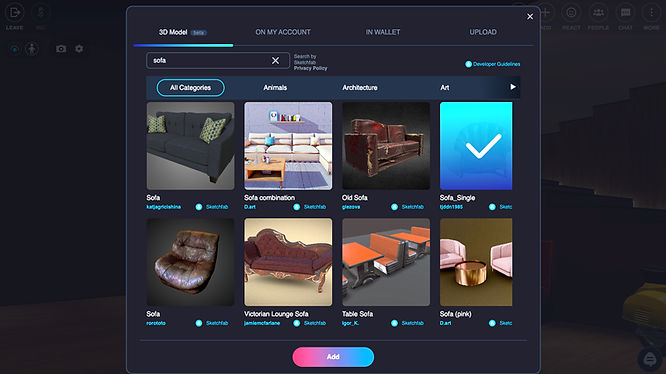
Task: Click Sketchfab icon under katjagricishina's Sofa
Action: coord(199,207)
